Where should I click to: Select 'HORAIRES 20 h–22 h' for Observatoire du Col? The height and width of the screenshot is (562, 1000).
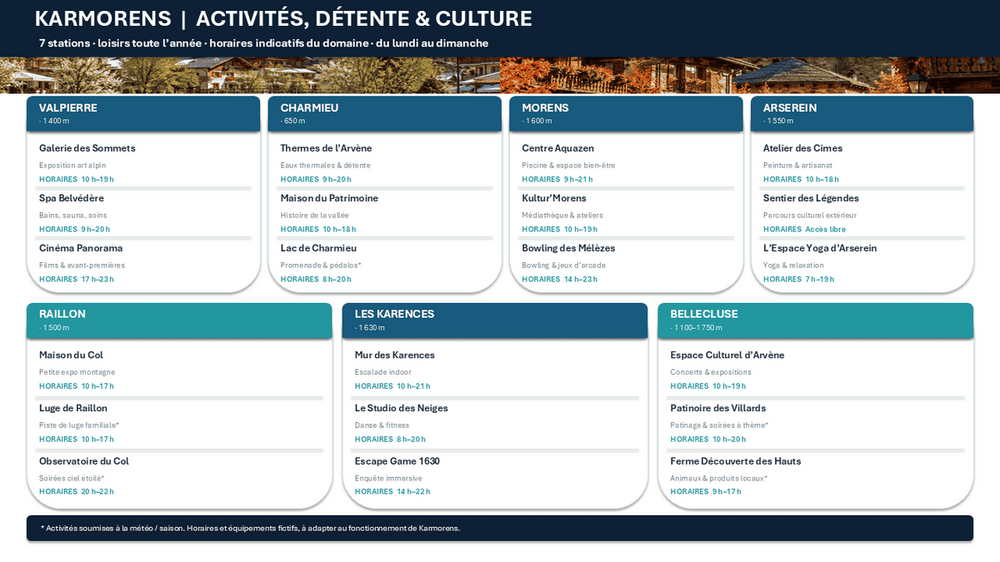(x=77, y=492)
